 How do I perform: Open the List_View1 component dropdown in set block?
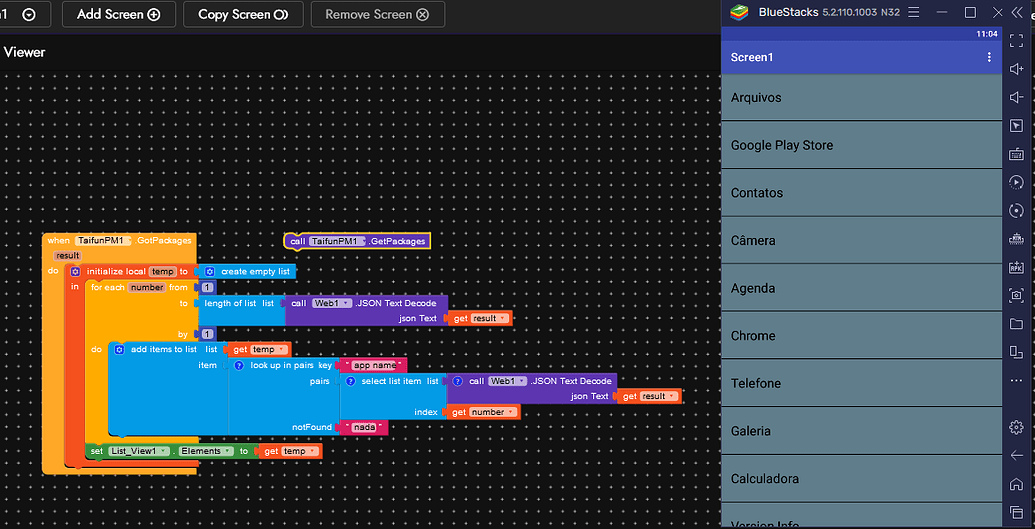click(139, 451)
